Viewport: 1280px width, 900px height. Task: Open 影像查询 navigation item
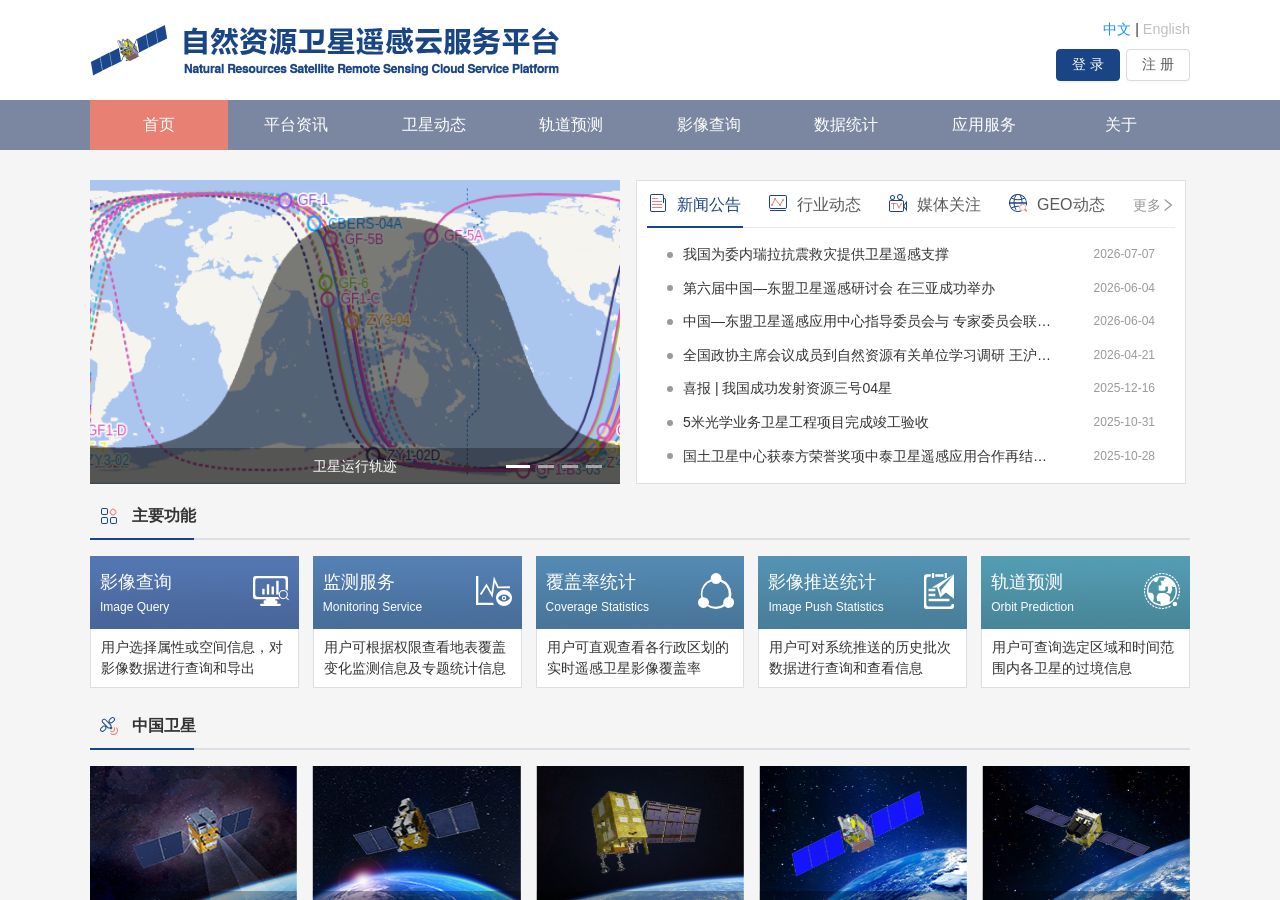coord(709,125)
